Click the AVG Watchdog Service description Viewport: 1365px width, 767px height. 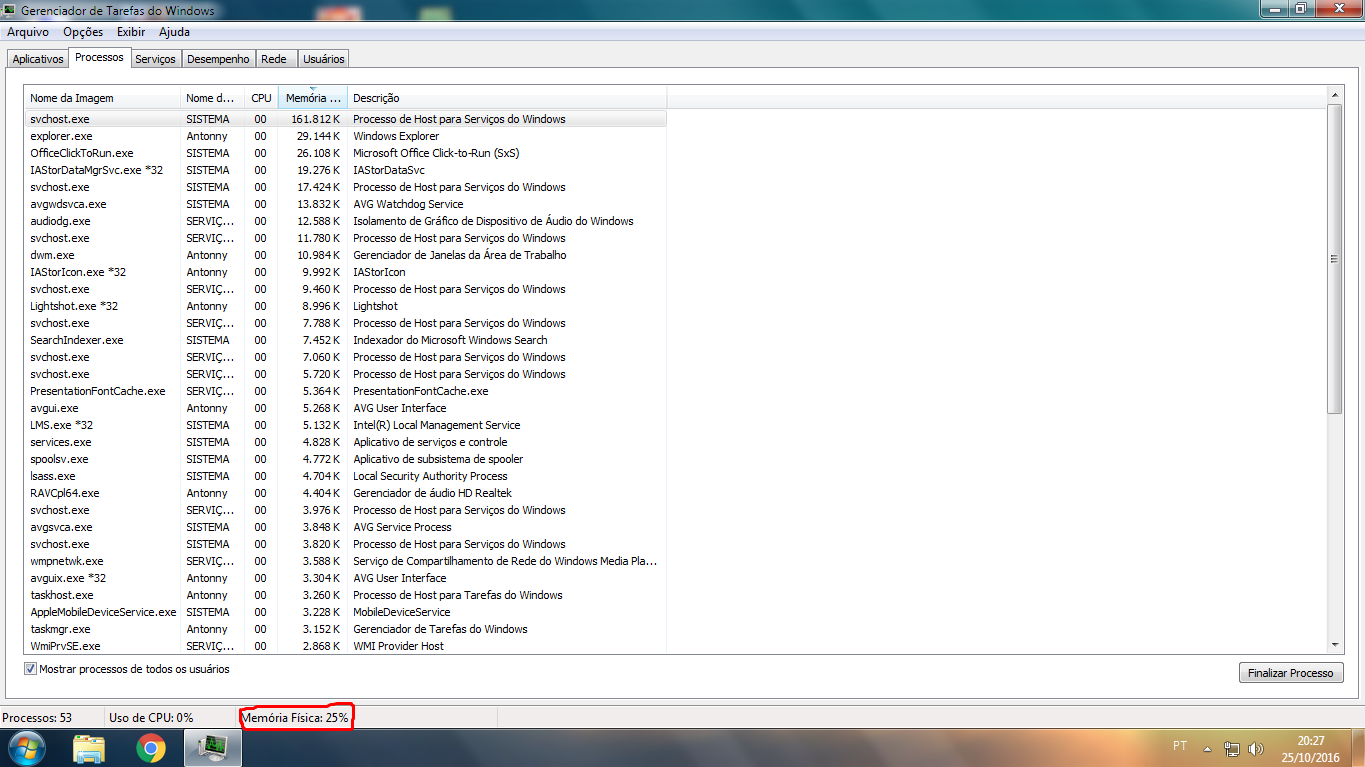(x=408, y=204)
